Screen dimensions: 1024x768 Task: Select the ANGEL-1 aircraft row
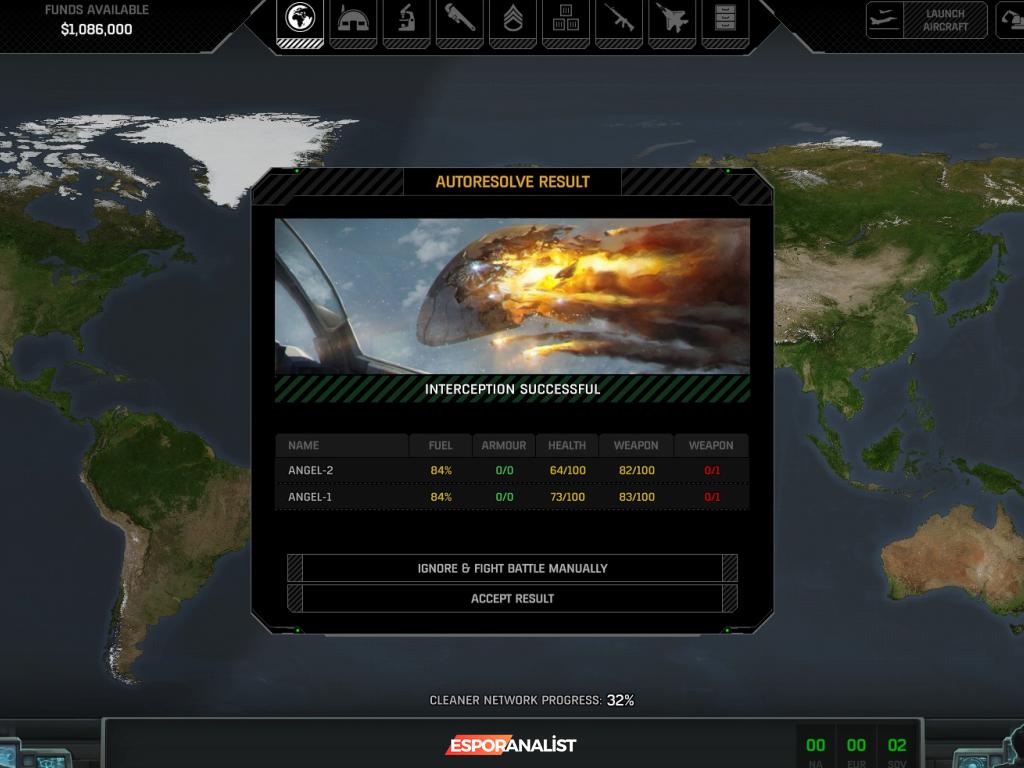(x=511, y=497)
